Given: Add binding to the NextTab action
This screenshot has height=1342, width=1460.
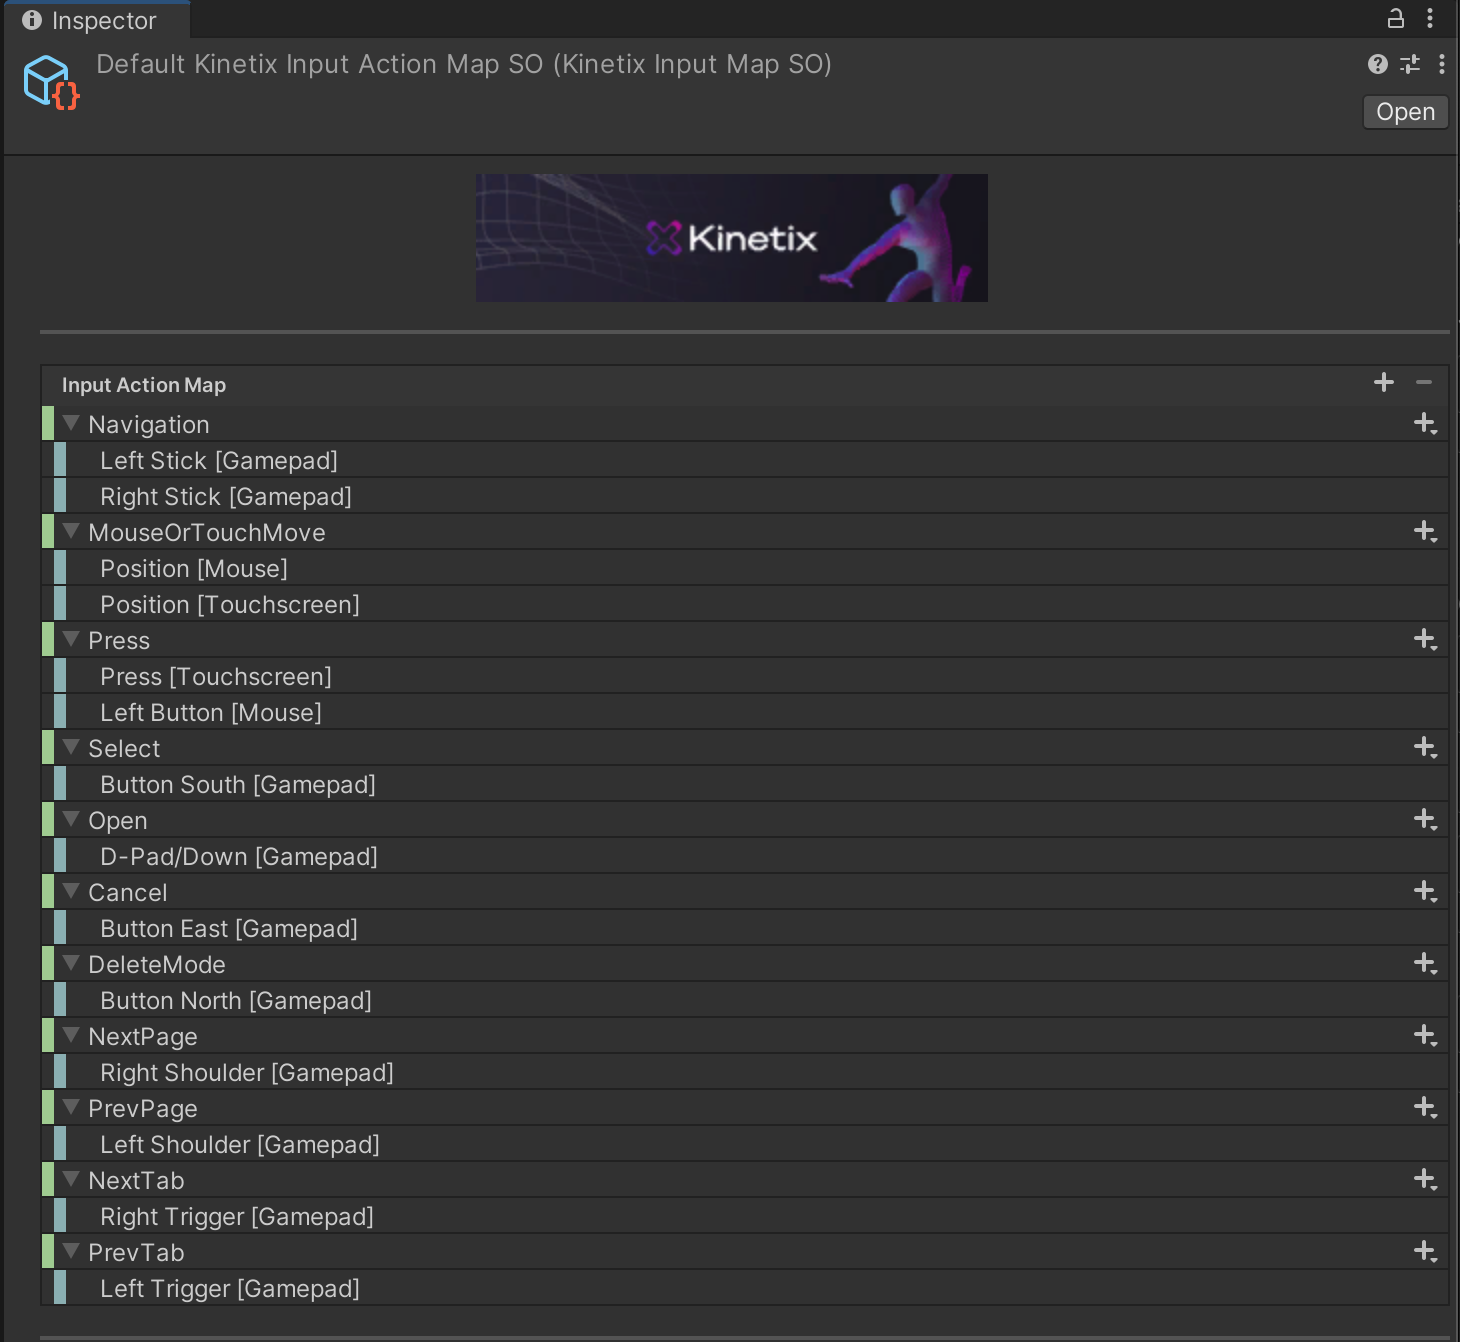Looking at the screenshot, I should [1425, 1180].
